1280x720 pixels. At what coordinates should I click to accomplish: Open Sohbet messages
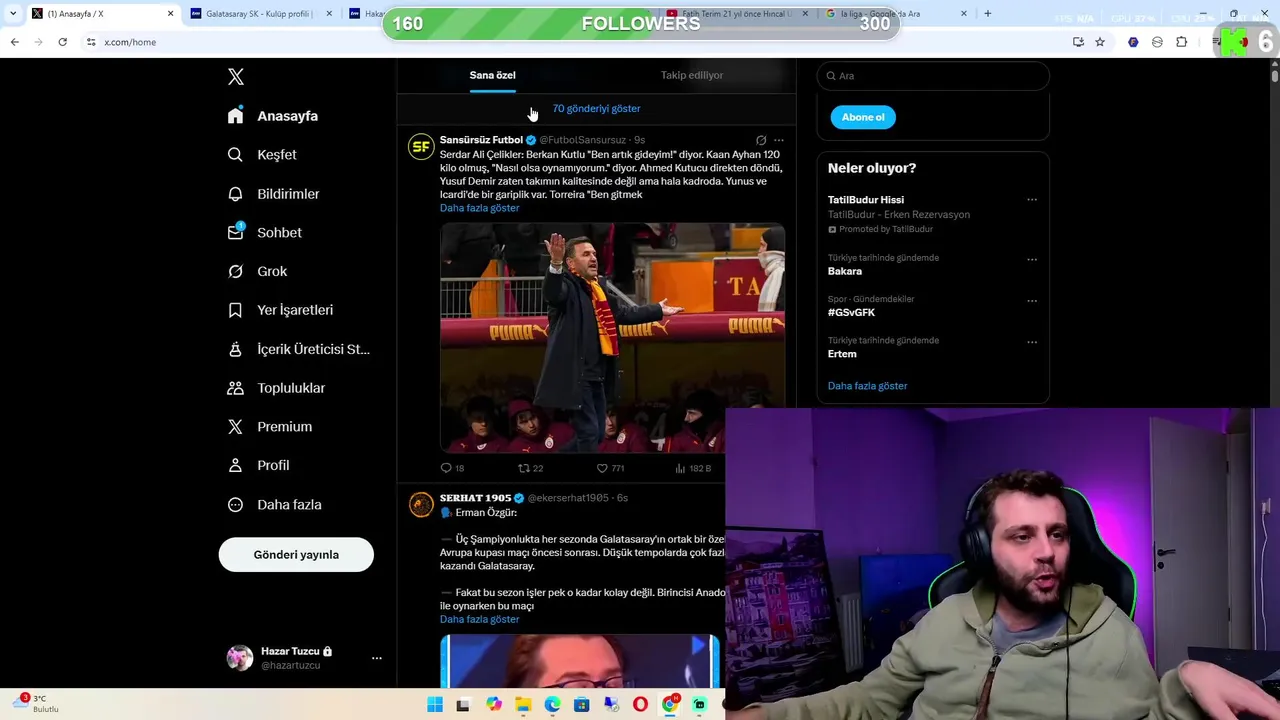264,233
